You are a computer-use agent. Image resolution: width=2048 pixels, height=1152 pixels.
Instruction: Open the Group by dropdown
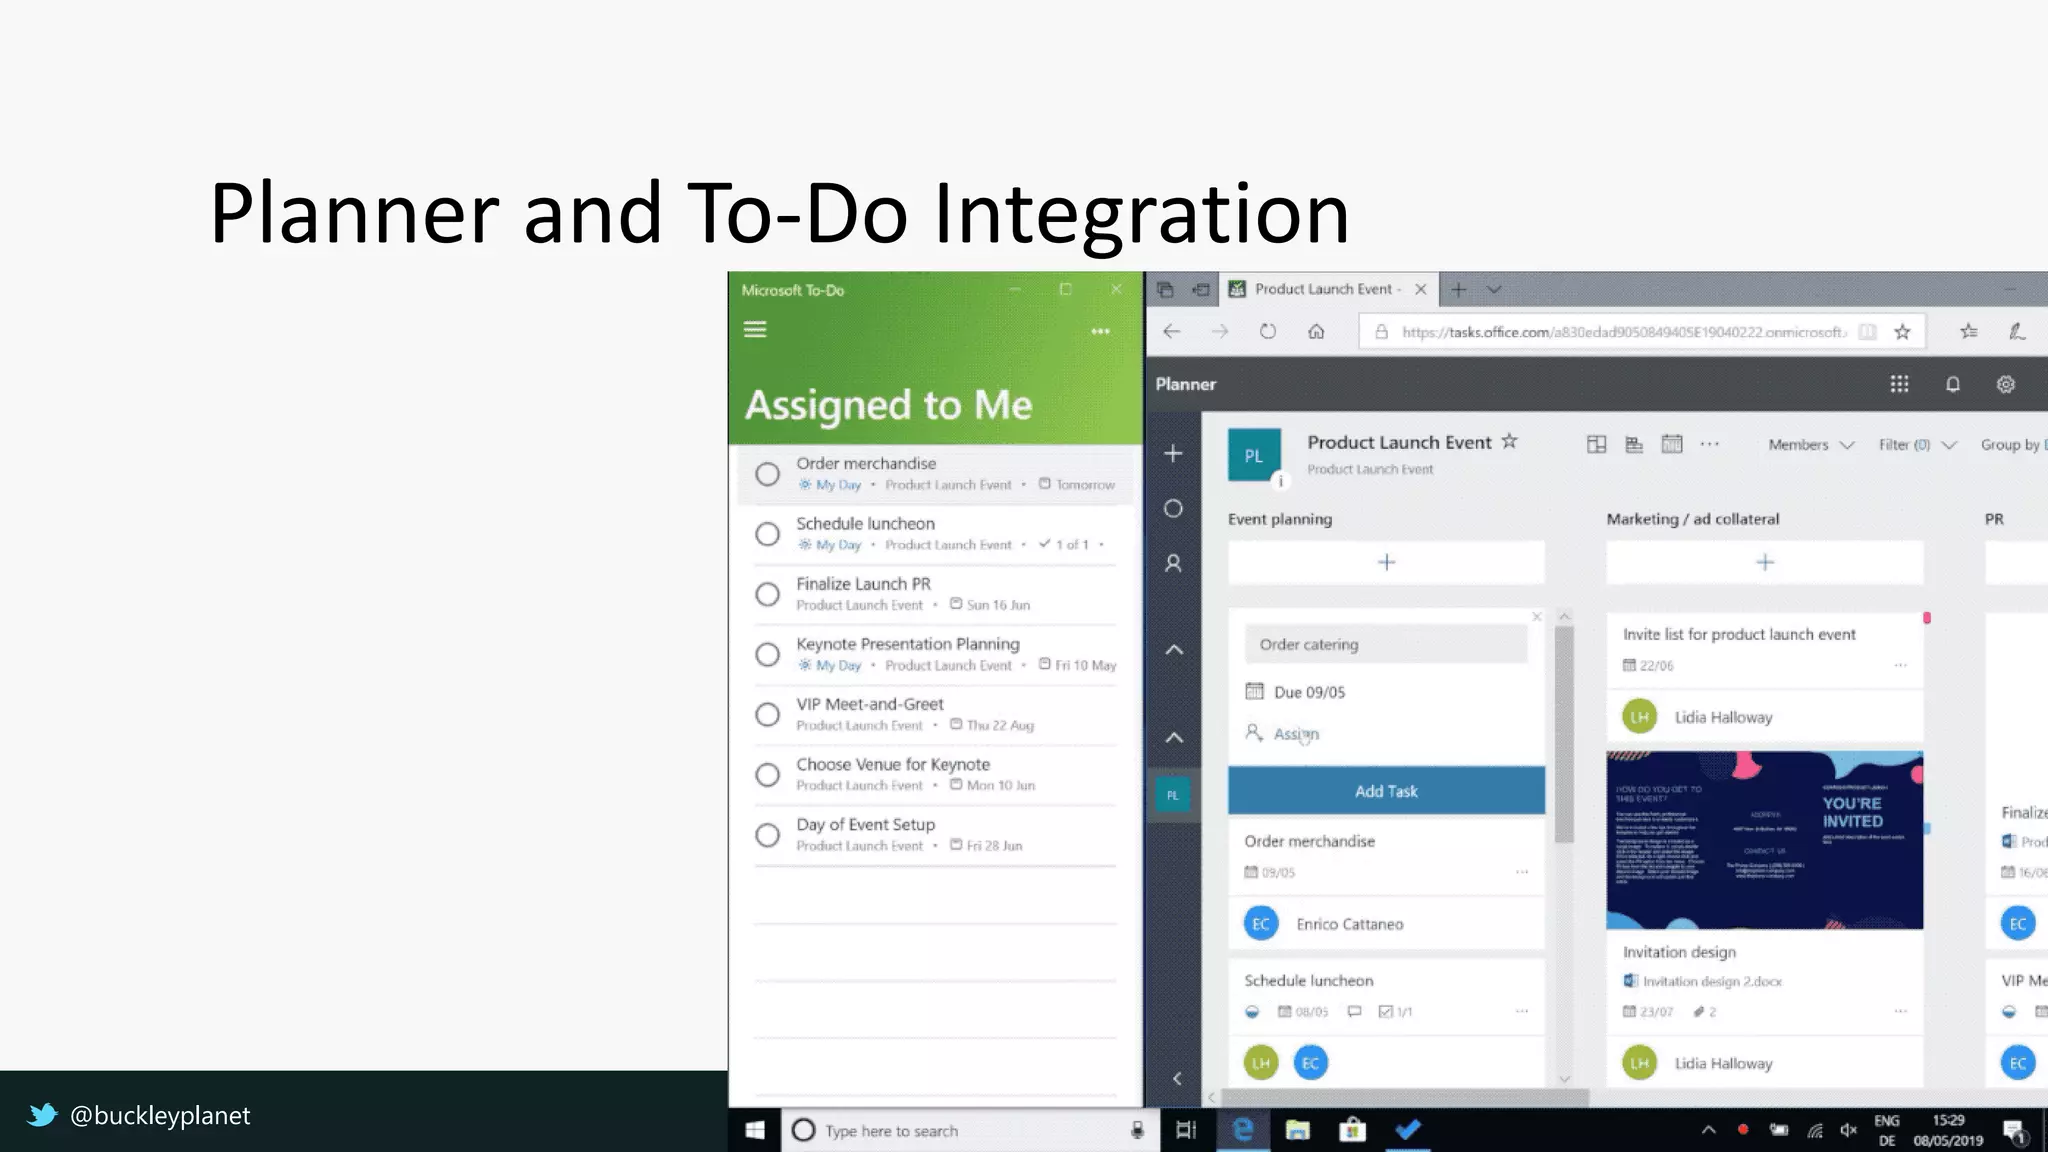(x=2012, y=445)
